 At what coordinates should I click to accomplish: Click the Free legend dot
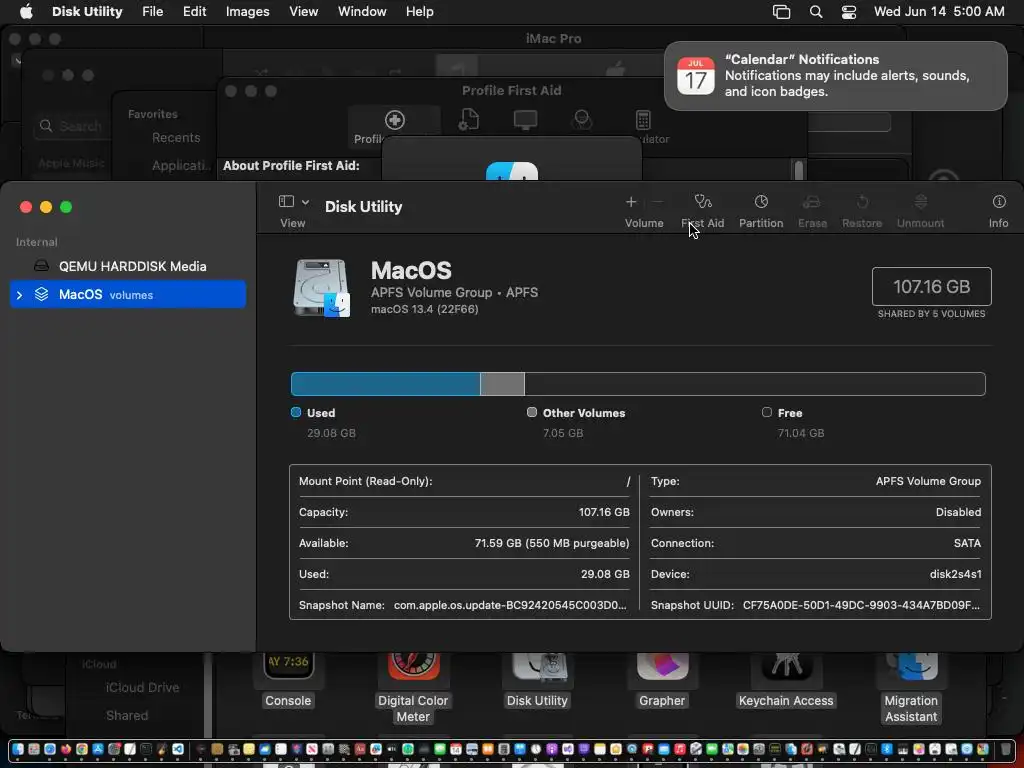[x=767, y=412]
